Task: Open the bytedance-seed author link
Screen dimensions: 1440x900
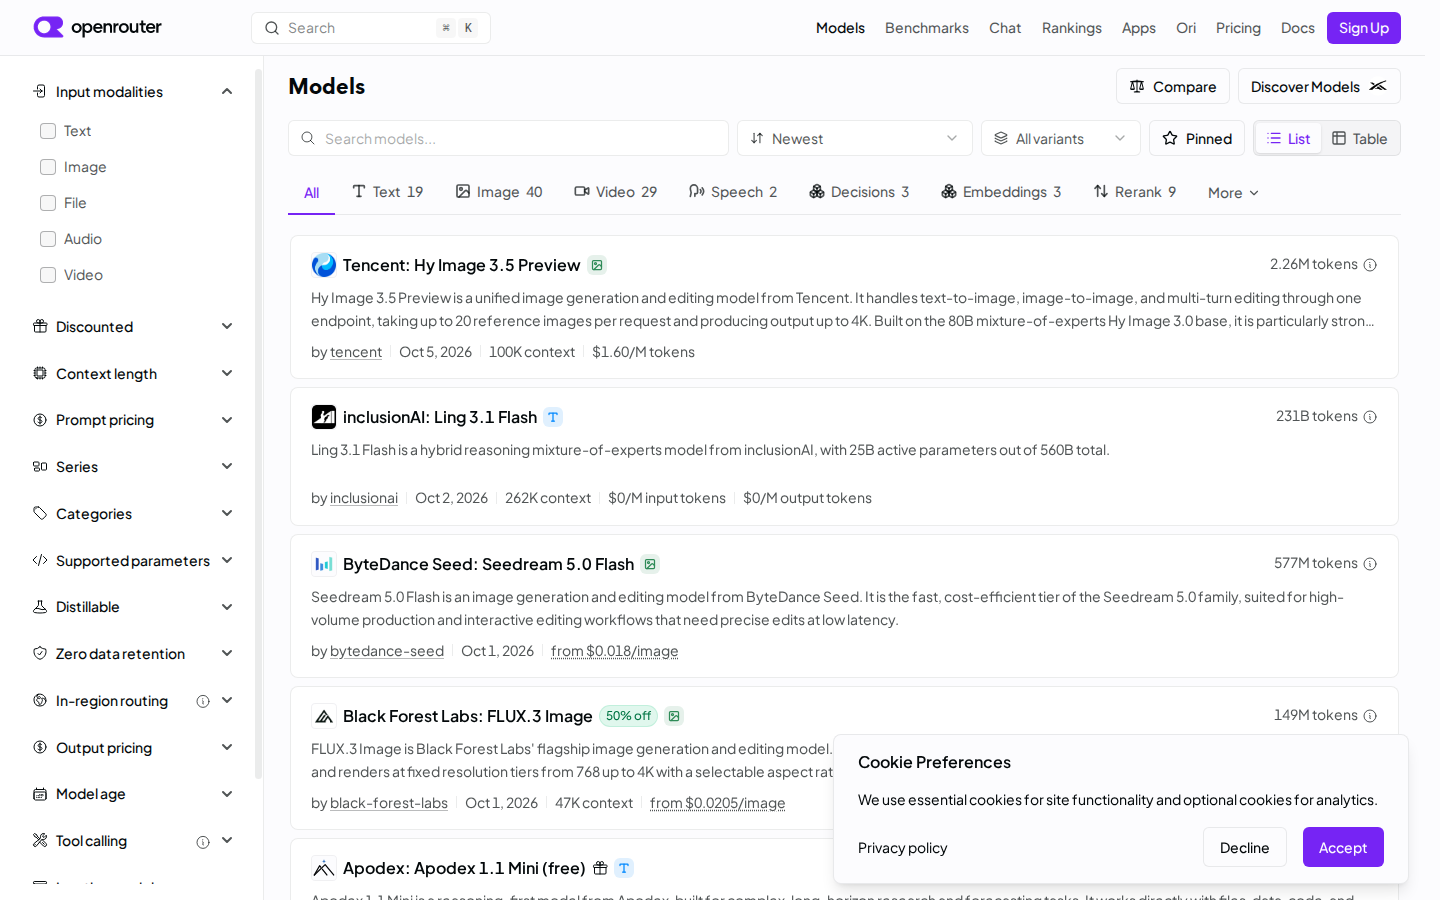Action: (387, 651)
